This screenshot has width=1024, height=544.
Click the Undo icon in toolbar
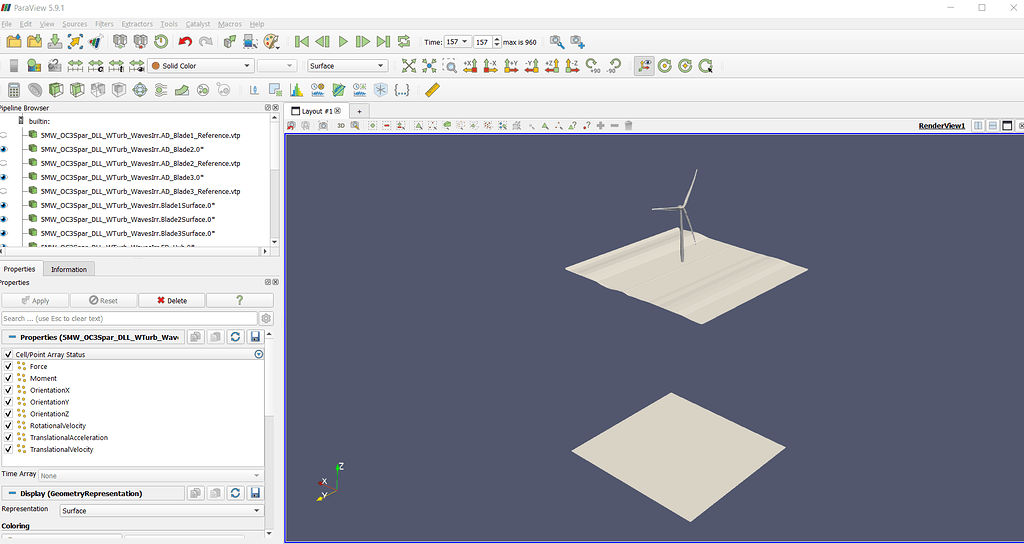tap(185, 41)
